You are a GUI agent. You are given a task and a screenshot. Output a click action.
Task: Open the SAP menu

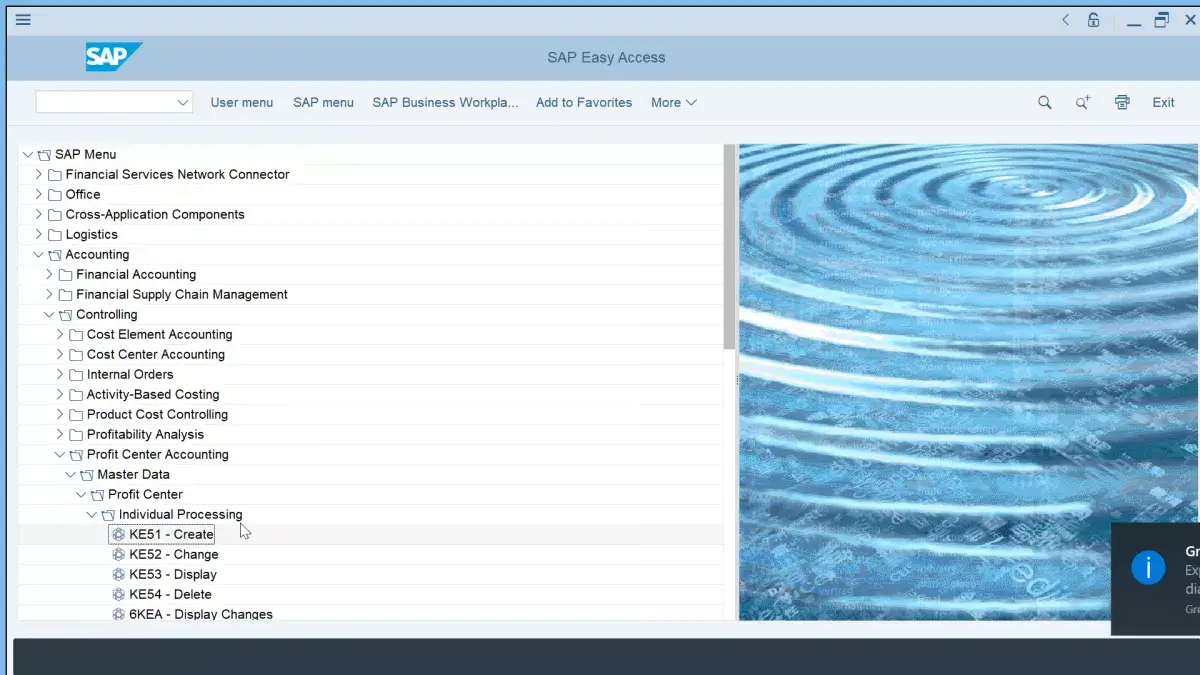(x=323, y=102)
